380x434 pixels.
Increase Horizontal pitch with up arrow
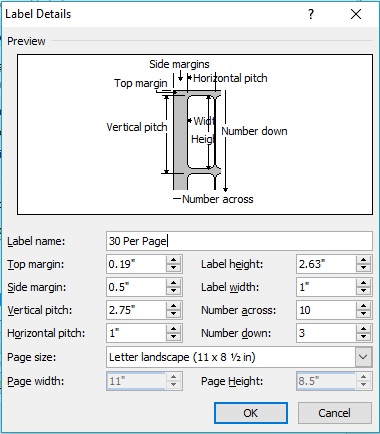tap(174, 329)
